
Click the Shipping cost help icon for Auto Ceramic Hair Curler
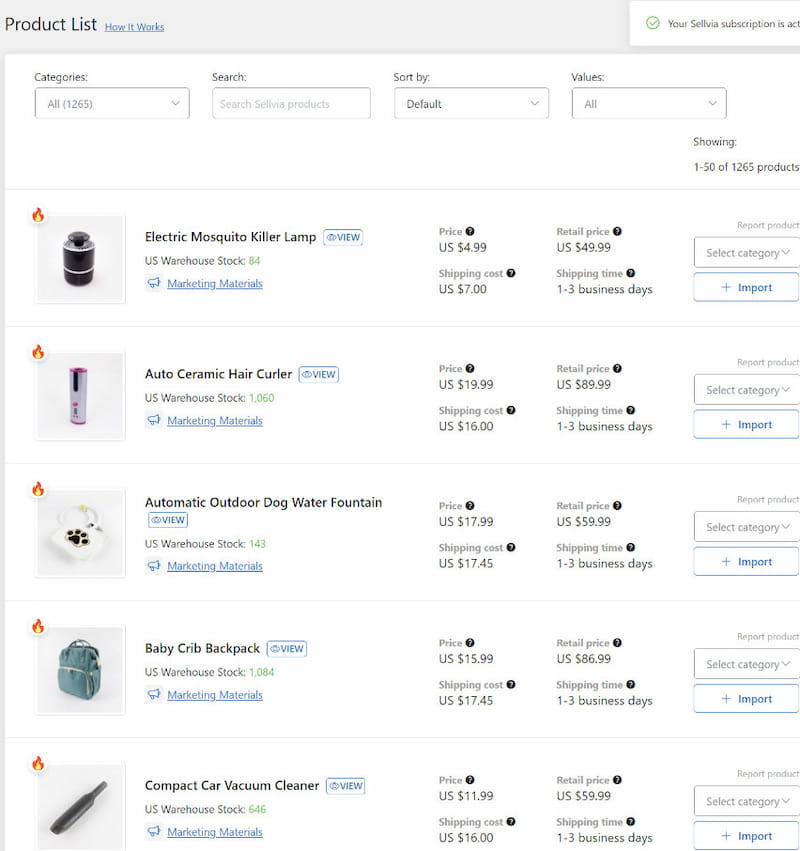[511, 410]
